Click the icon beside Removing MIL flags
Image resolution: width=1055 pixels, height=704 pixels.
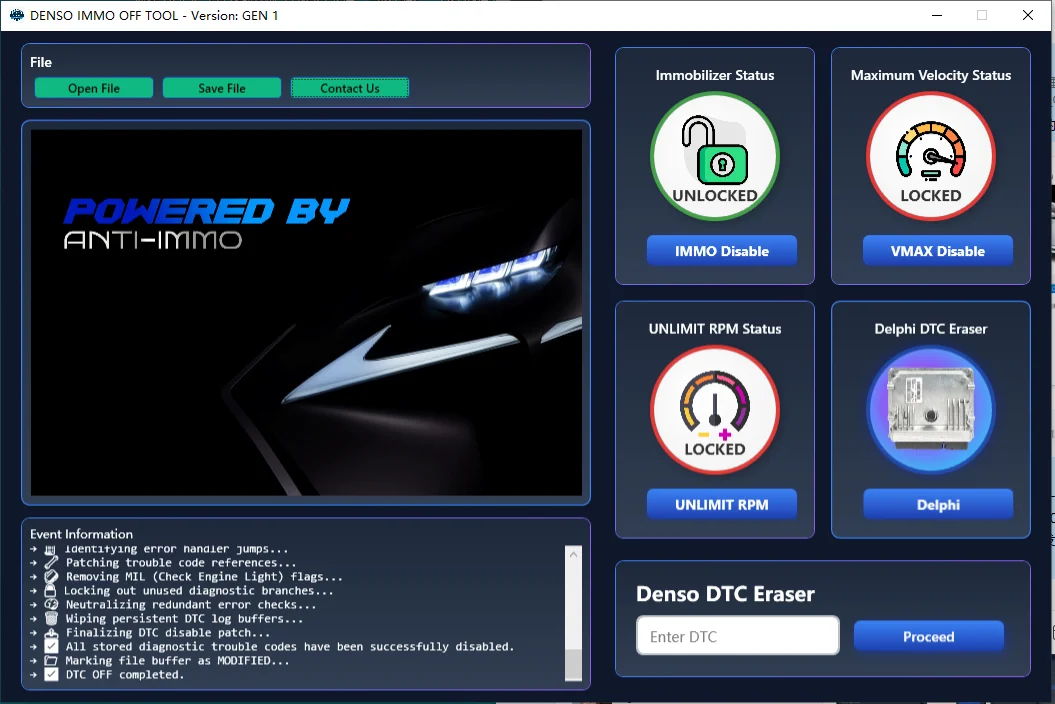point(51,577)
